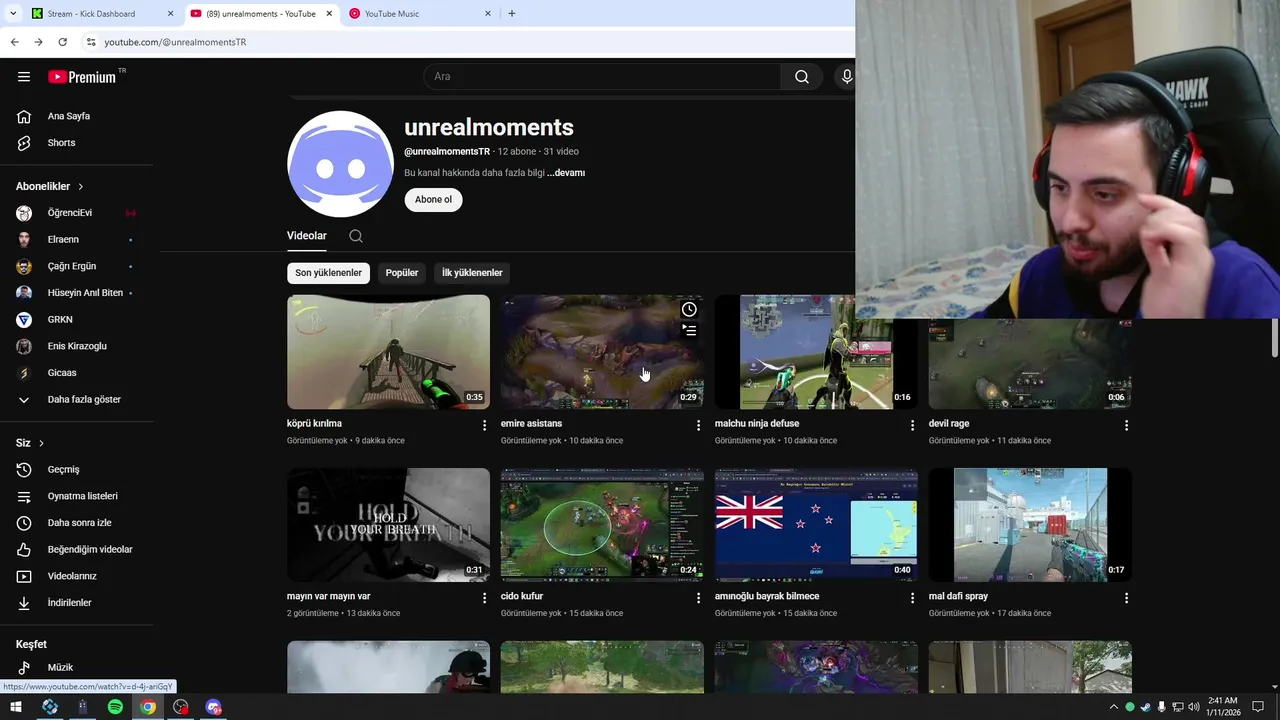Click the search magnifier button
1280x720 pixels.
[x=802, y=77]
